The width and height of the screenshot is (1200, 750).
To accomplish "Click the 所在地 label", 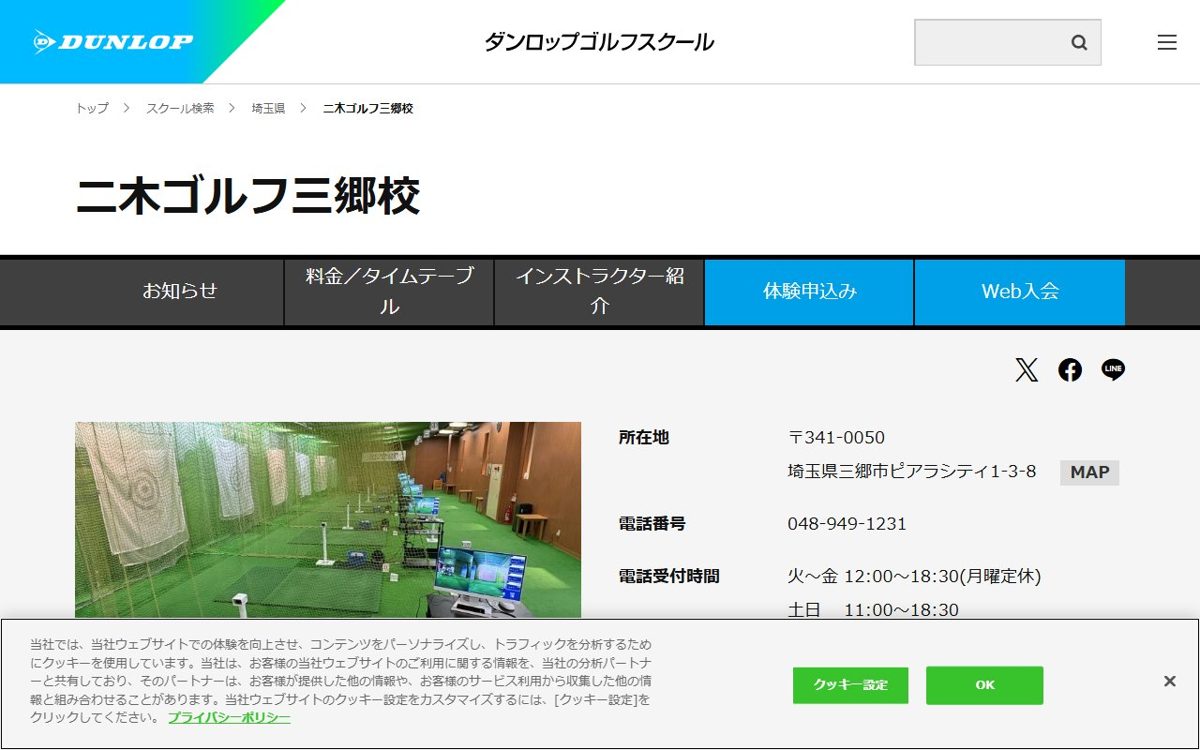I will tap(644, 437).
